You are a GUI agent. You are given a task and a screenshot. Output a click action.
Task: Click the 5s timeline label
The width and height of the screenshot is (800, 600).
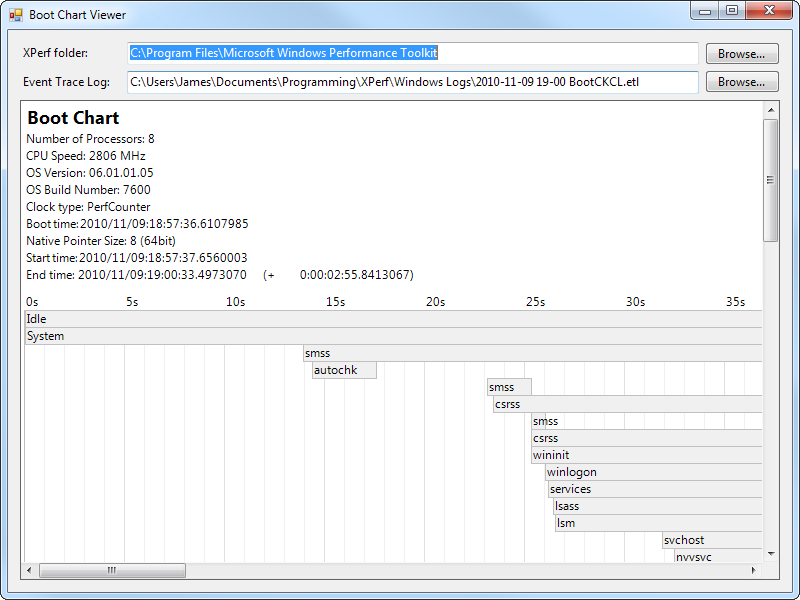click(x=132, y=302)
